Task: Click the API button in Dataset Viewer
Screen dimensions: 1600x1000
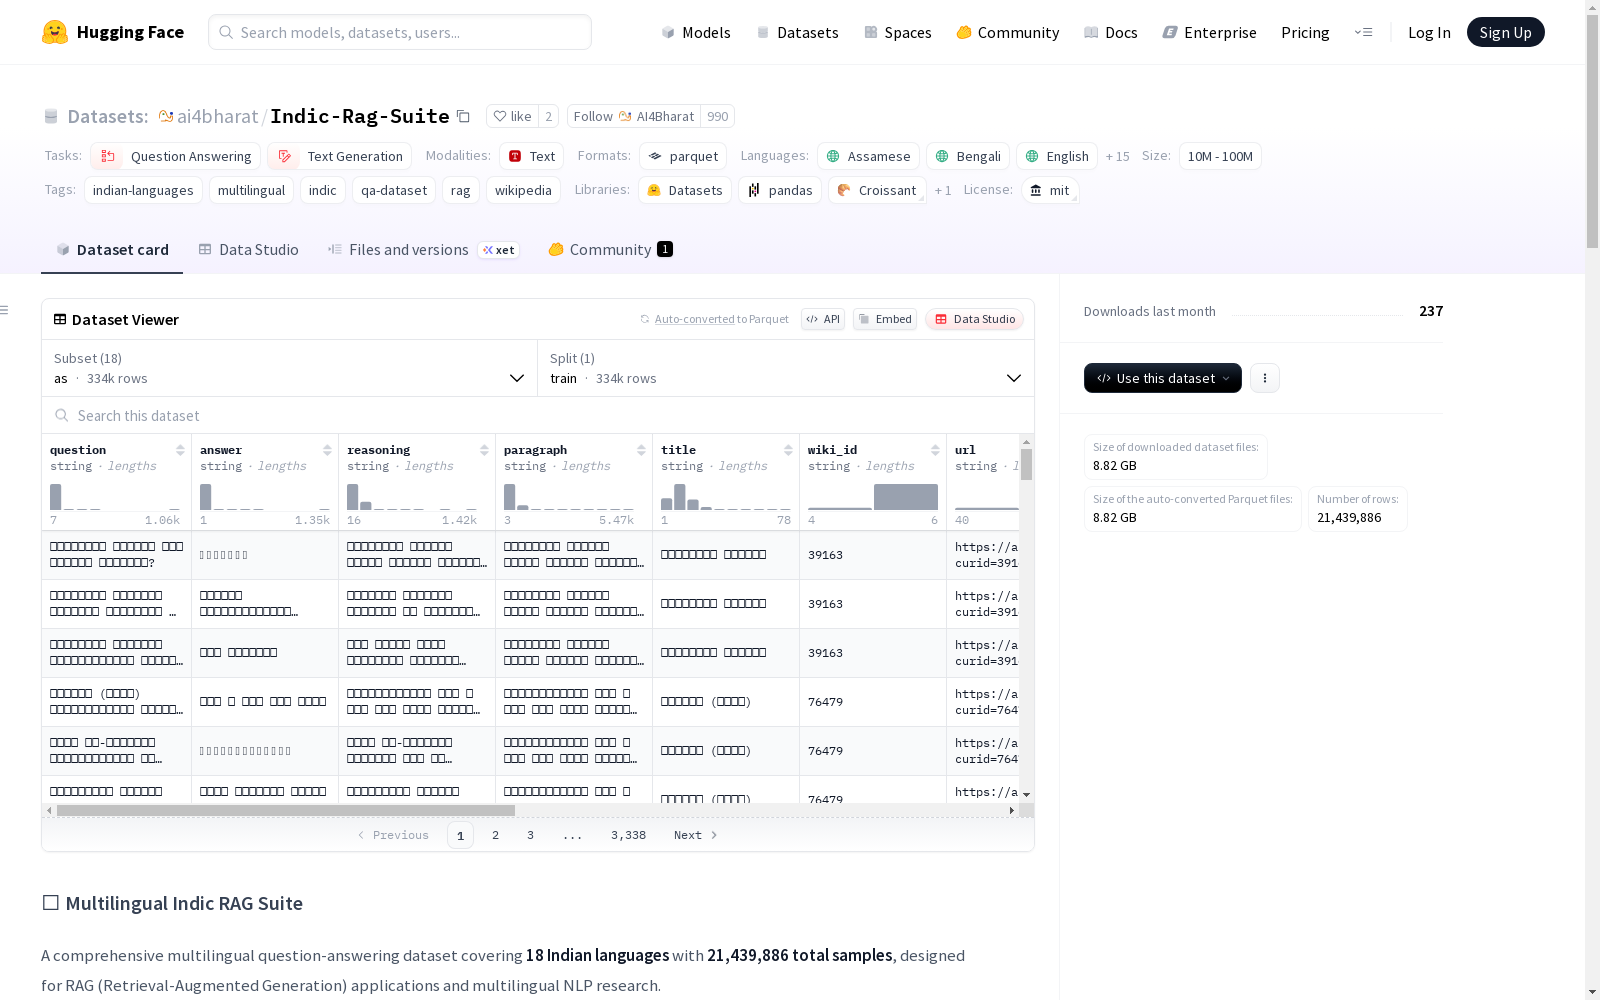Action: tap(823, 319)
